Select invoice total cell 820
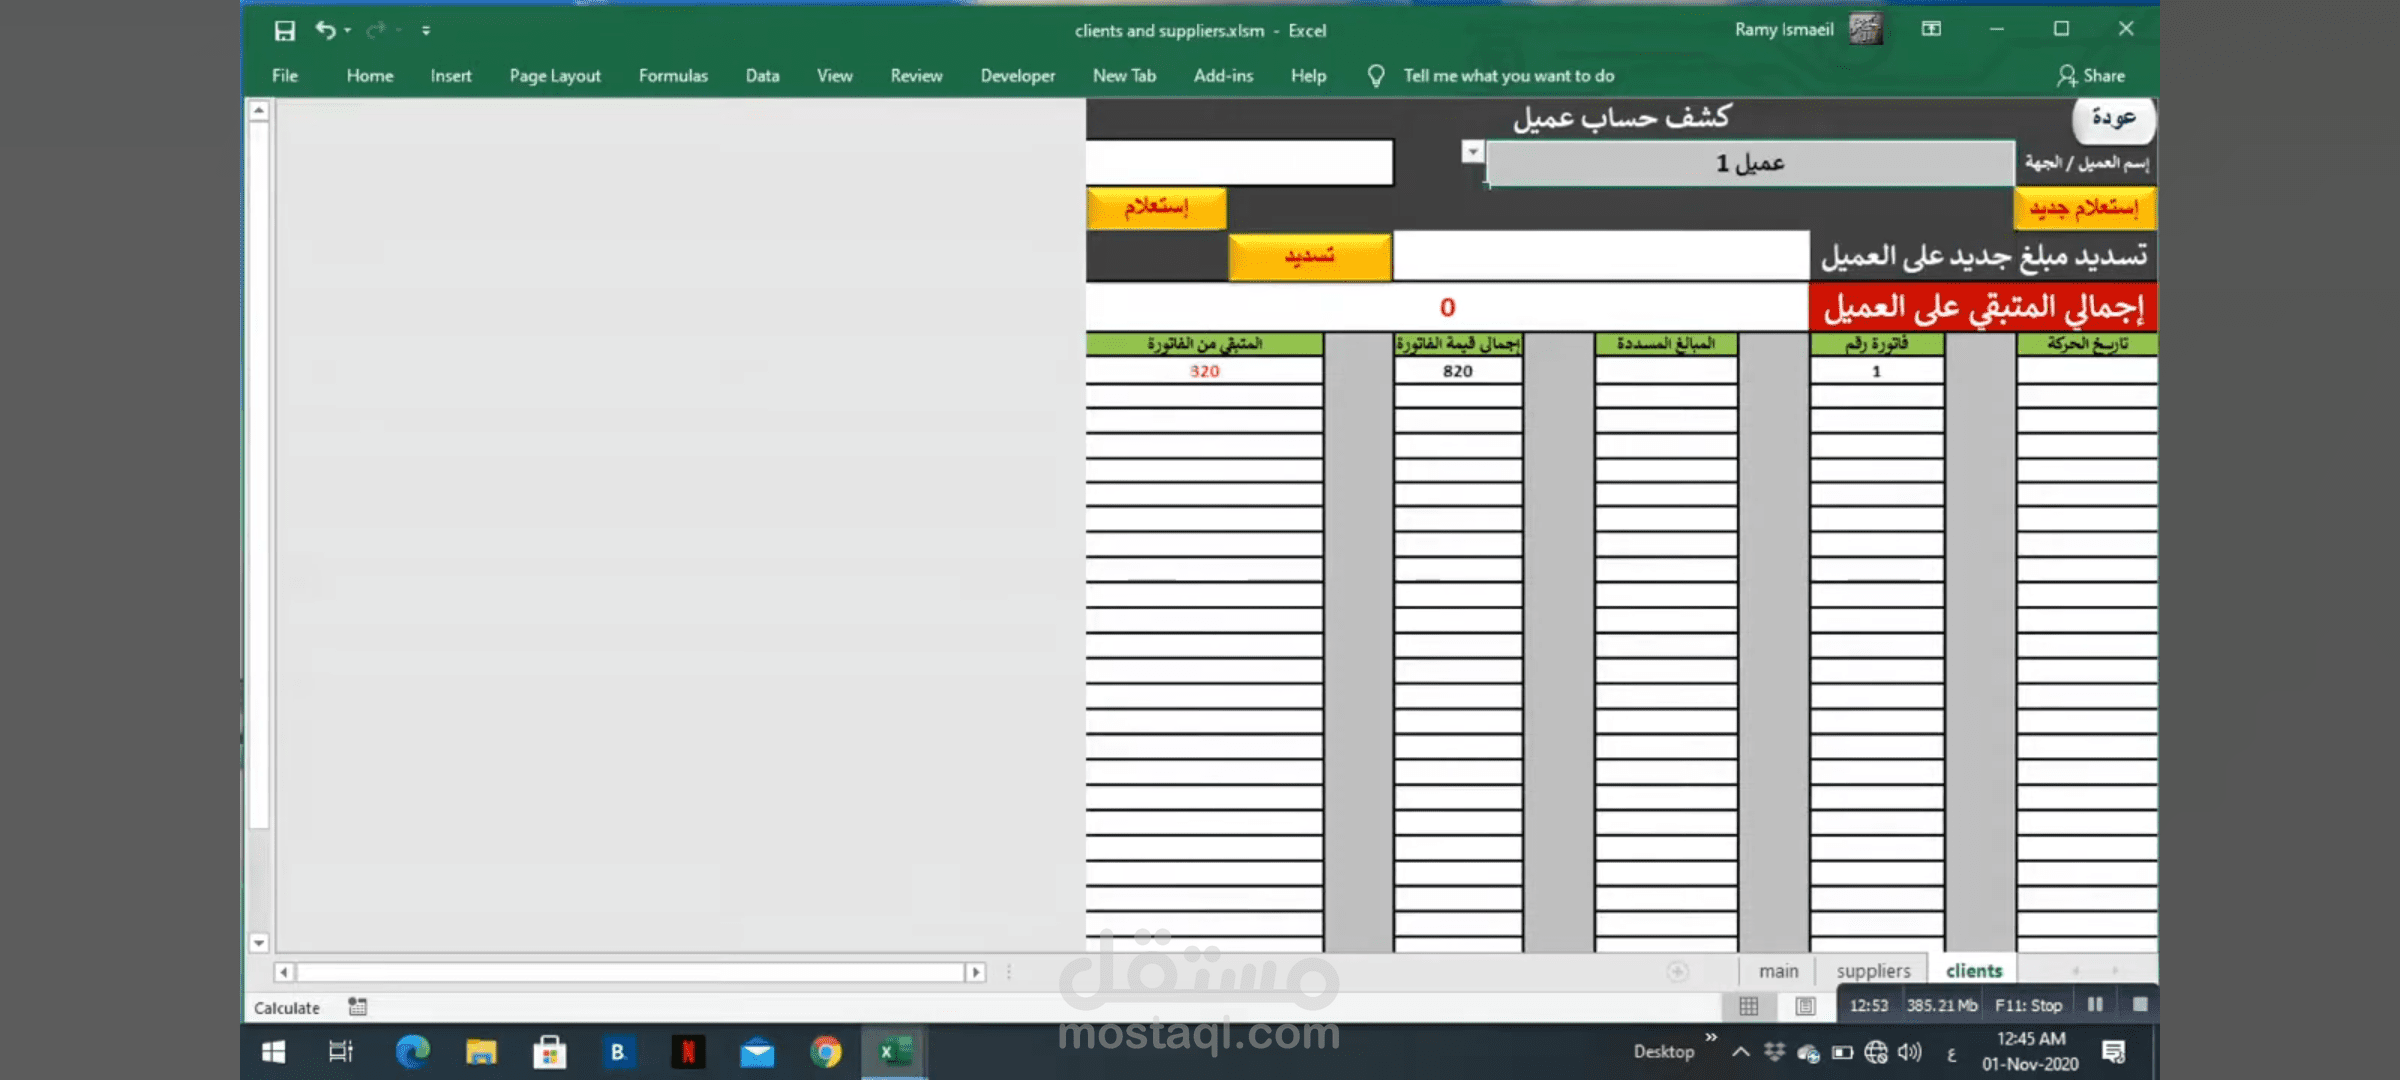2400x1080 pixels. tap(1458, 371)
